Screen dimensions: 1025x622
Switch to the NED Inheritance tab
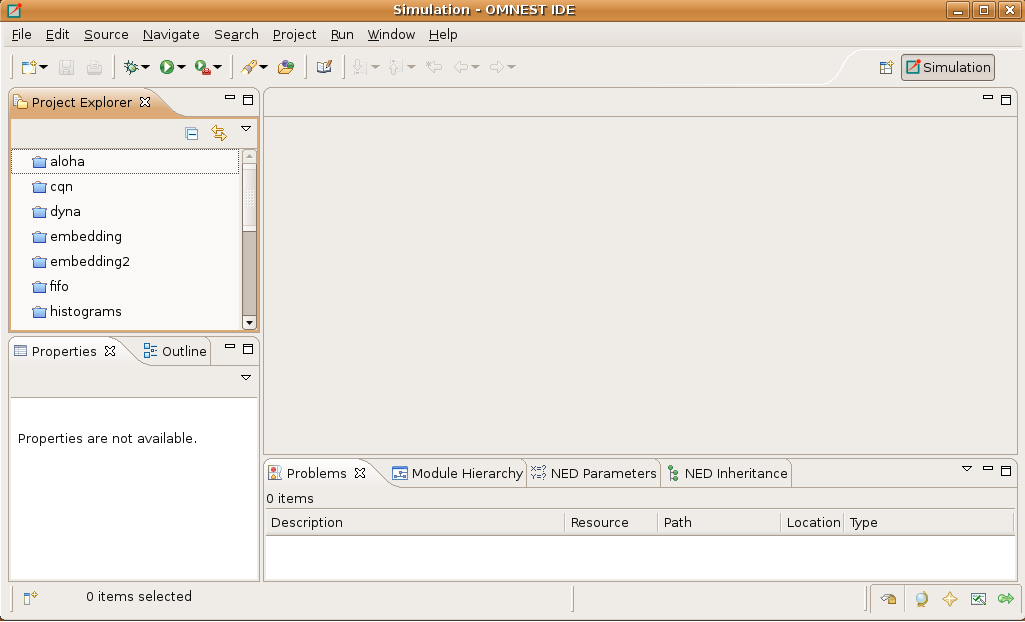tap(726, 474)
